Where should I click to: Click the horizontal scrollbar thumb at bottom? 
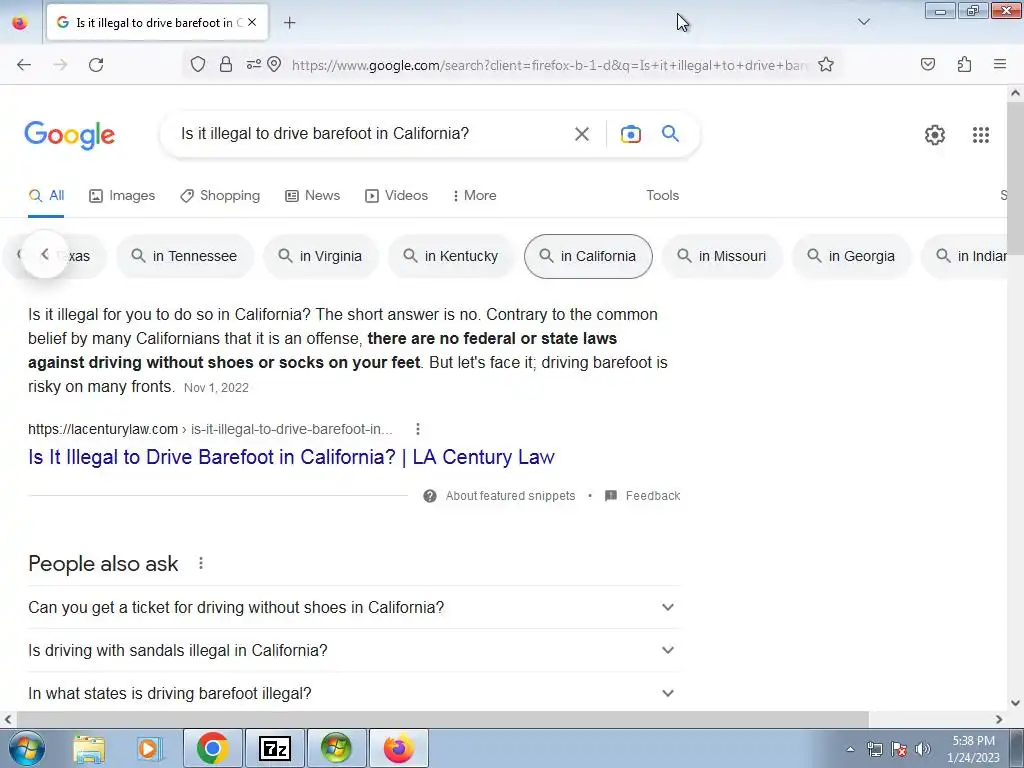441,719
